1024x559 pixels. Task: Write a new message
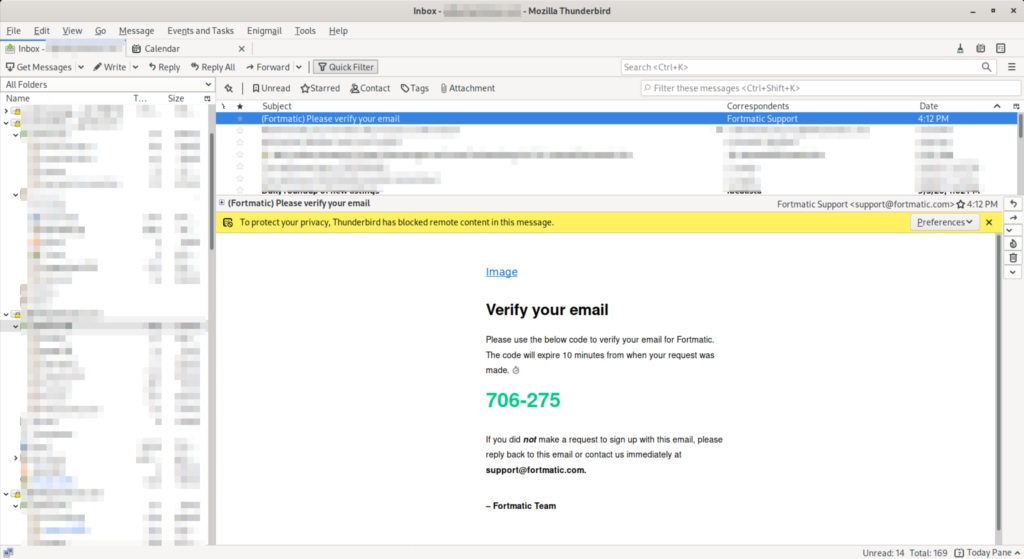(109, 67)
